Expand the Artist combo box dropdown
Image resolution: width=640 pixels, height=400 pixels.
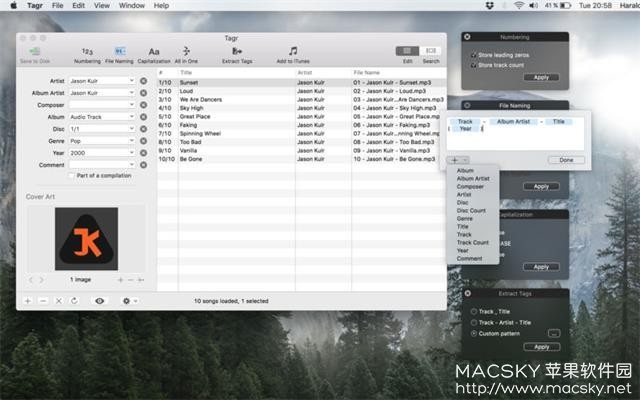(x=131, y=81)
